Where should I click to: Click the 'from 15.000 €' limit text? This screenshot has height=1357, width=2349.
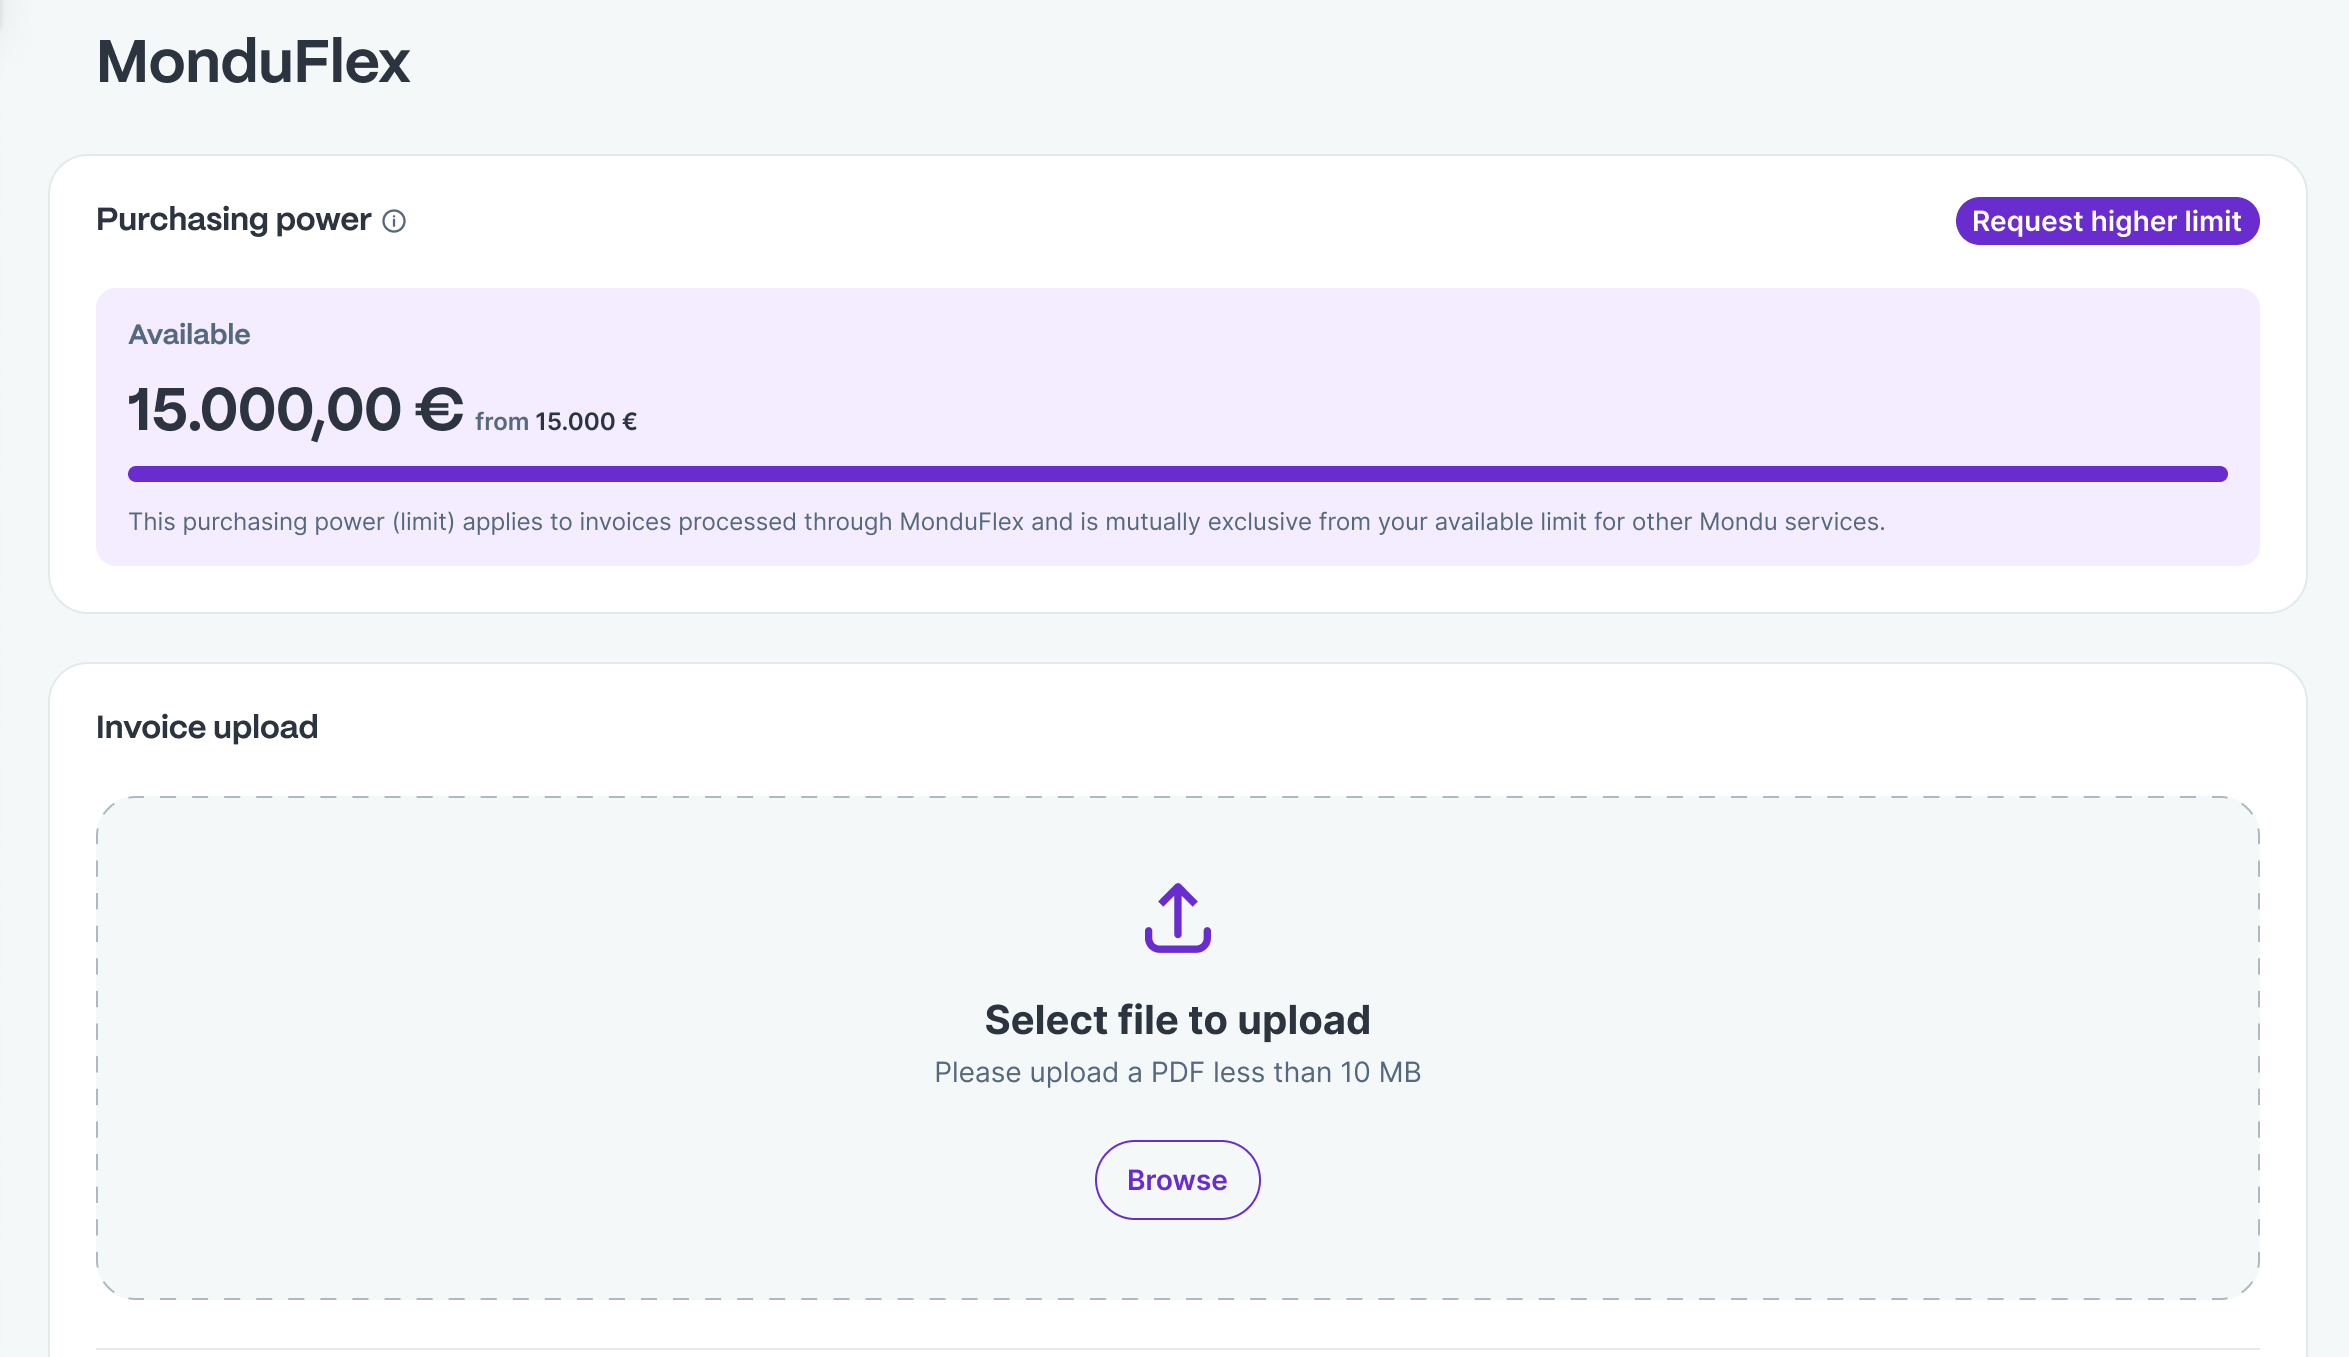coord(556,422)
